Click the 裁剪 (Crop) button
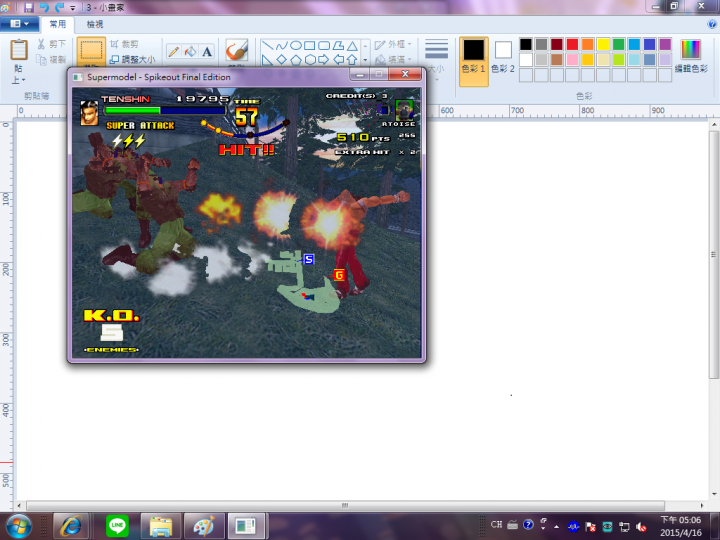720x540 pixels. click(124, 44)
